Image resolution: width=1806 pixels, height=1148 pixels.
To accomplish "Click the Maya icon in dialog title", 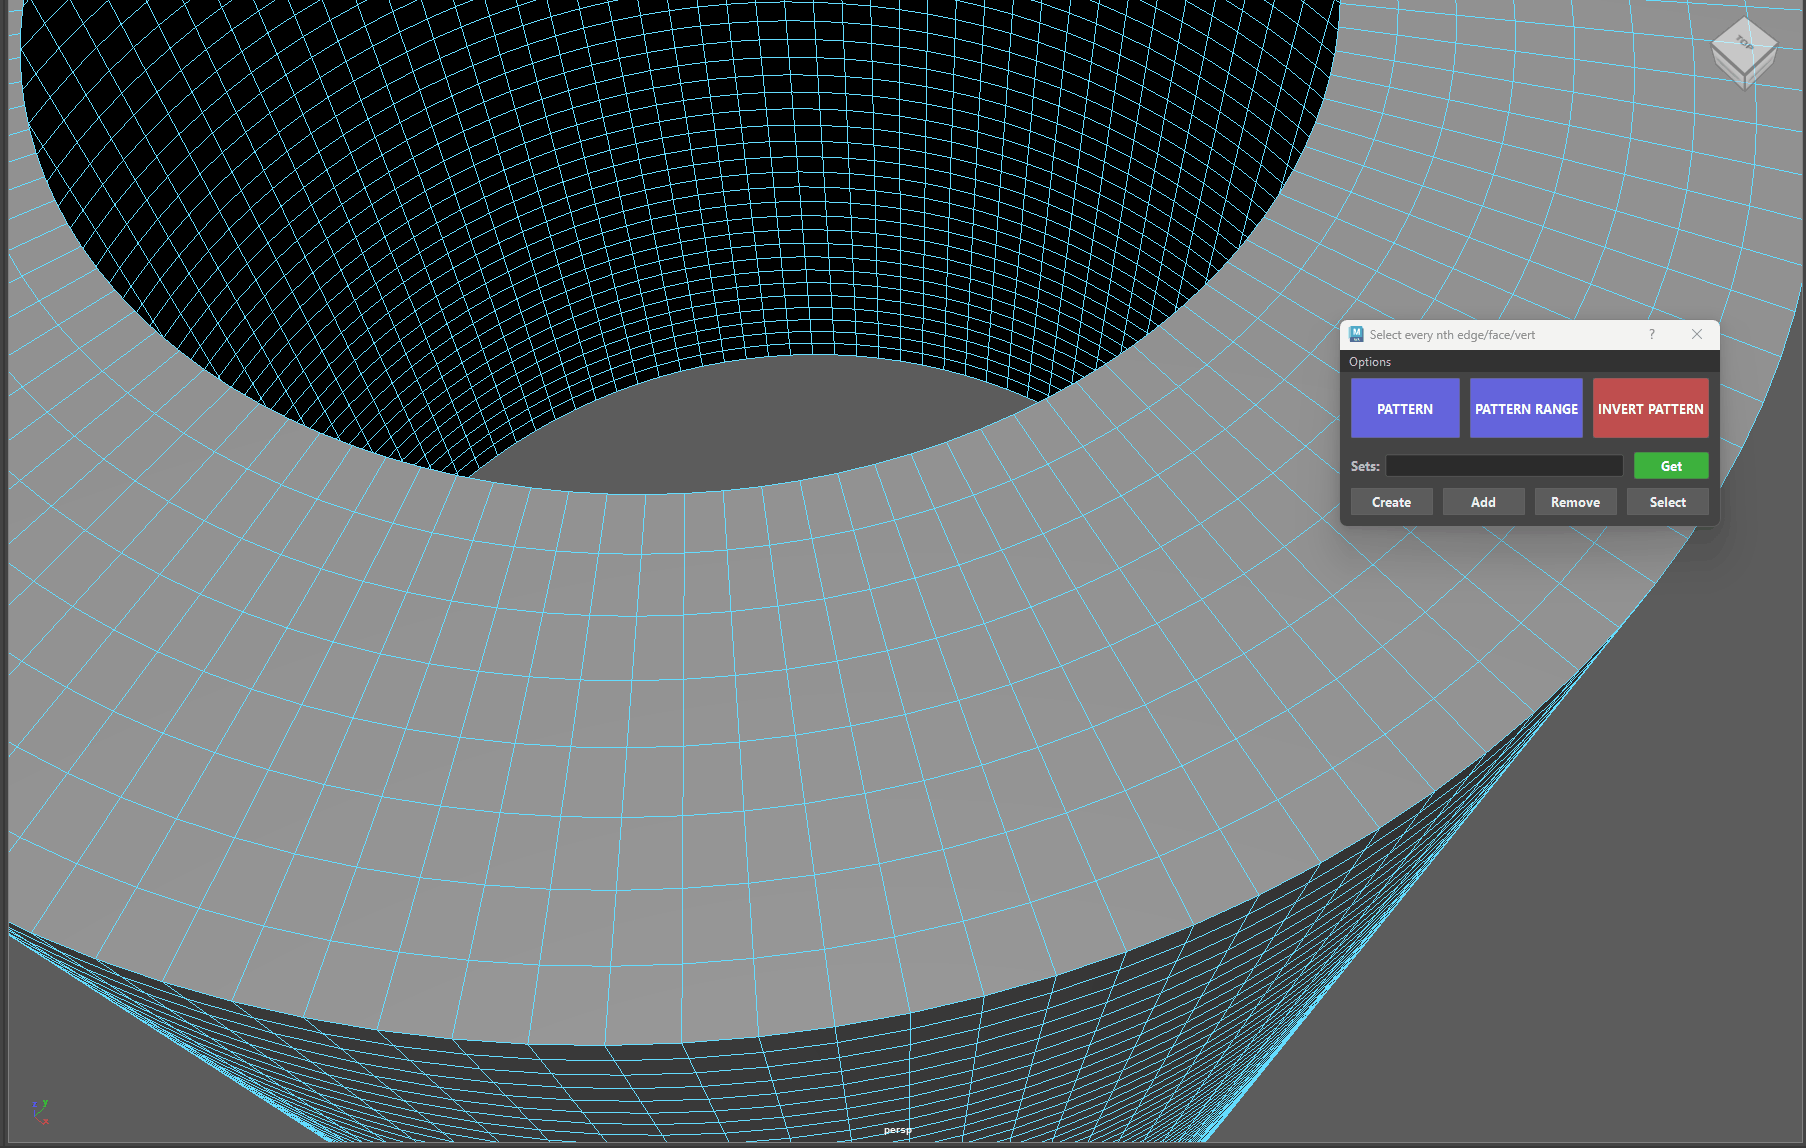I will (x=1357, y=334).
